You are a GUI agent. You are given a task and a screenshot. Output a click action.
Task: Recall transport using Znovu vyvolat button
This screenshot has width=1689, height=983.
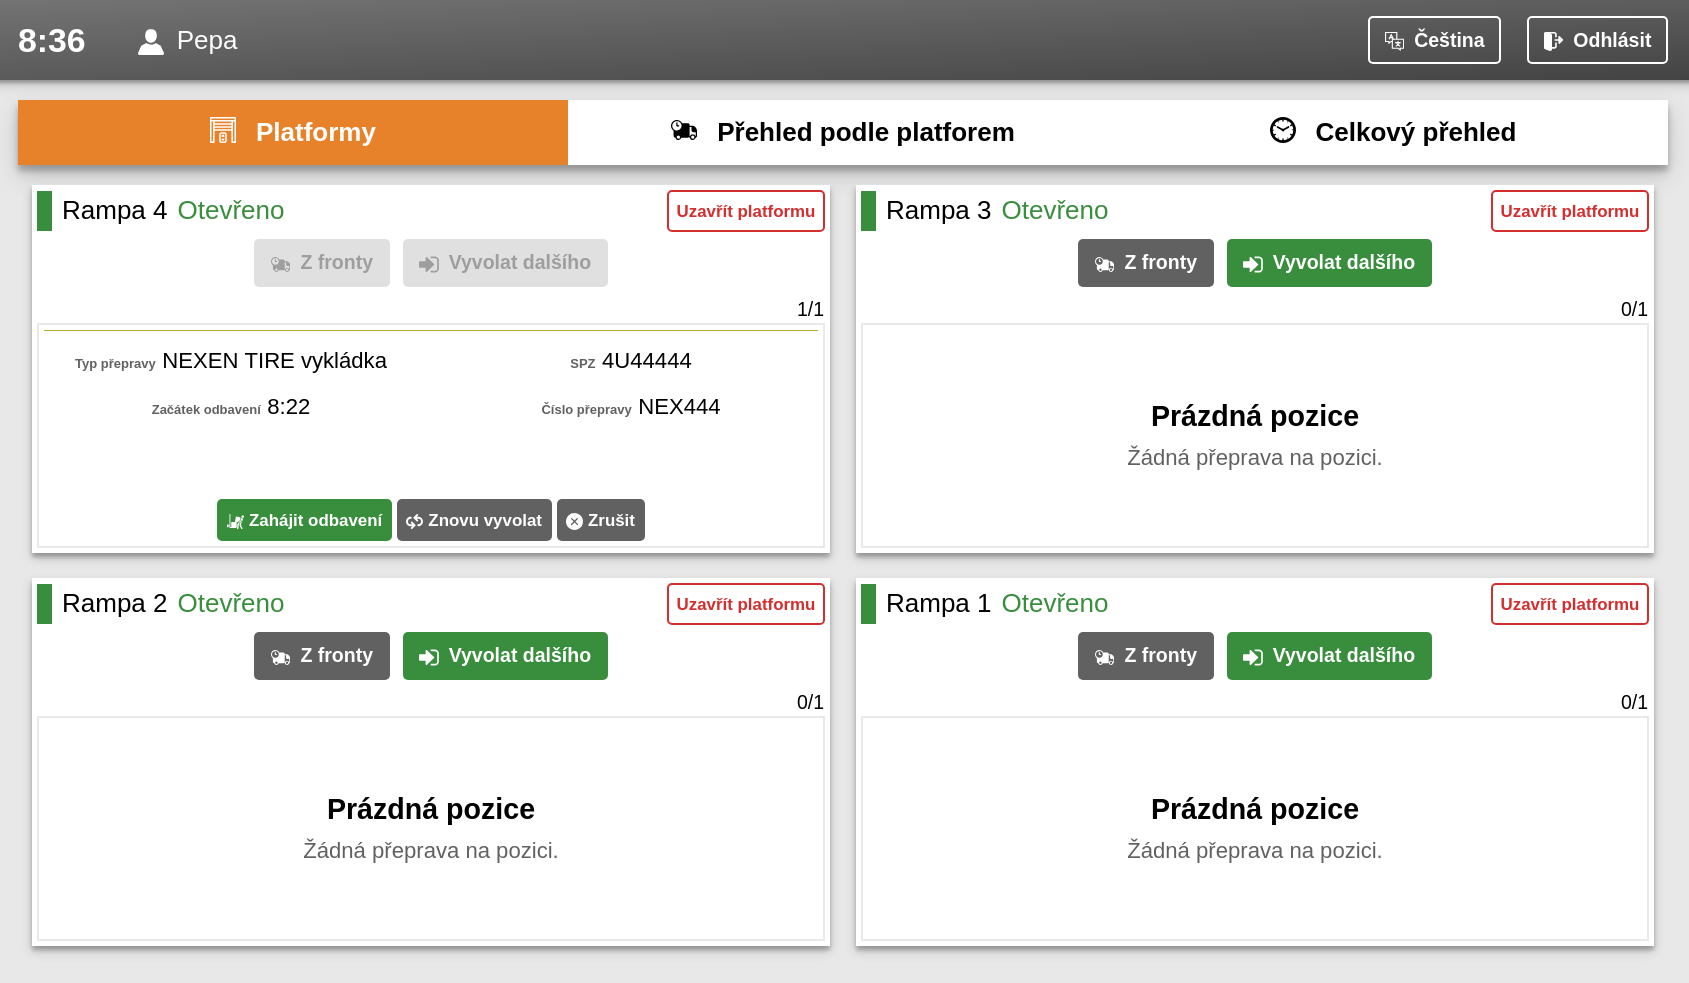tap(474, 520)
